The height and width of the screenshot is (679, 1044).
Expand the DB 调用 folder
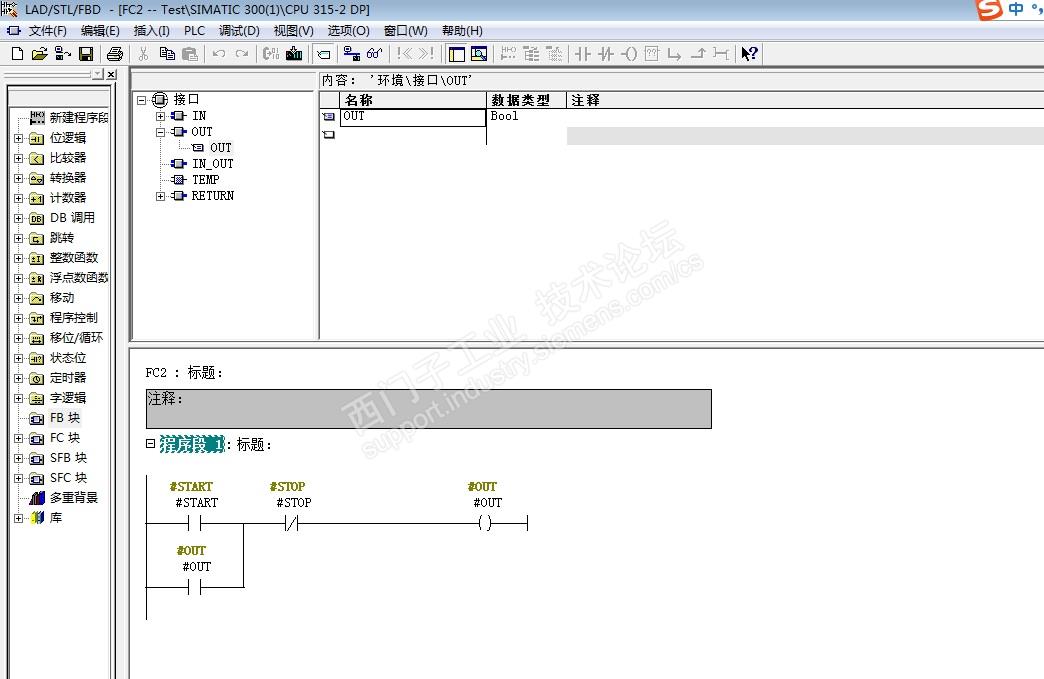pyautogui.click(x=19, y=218)
